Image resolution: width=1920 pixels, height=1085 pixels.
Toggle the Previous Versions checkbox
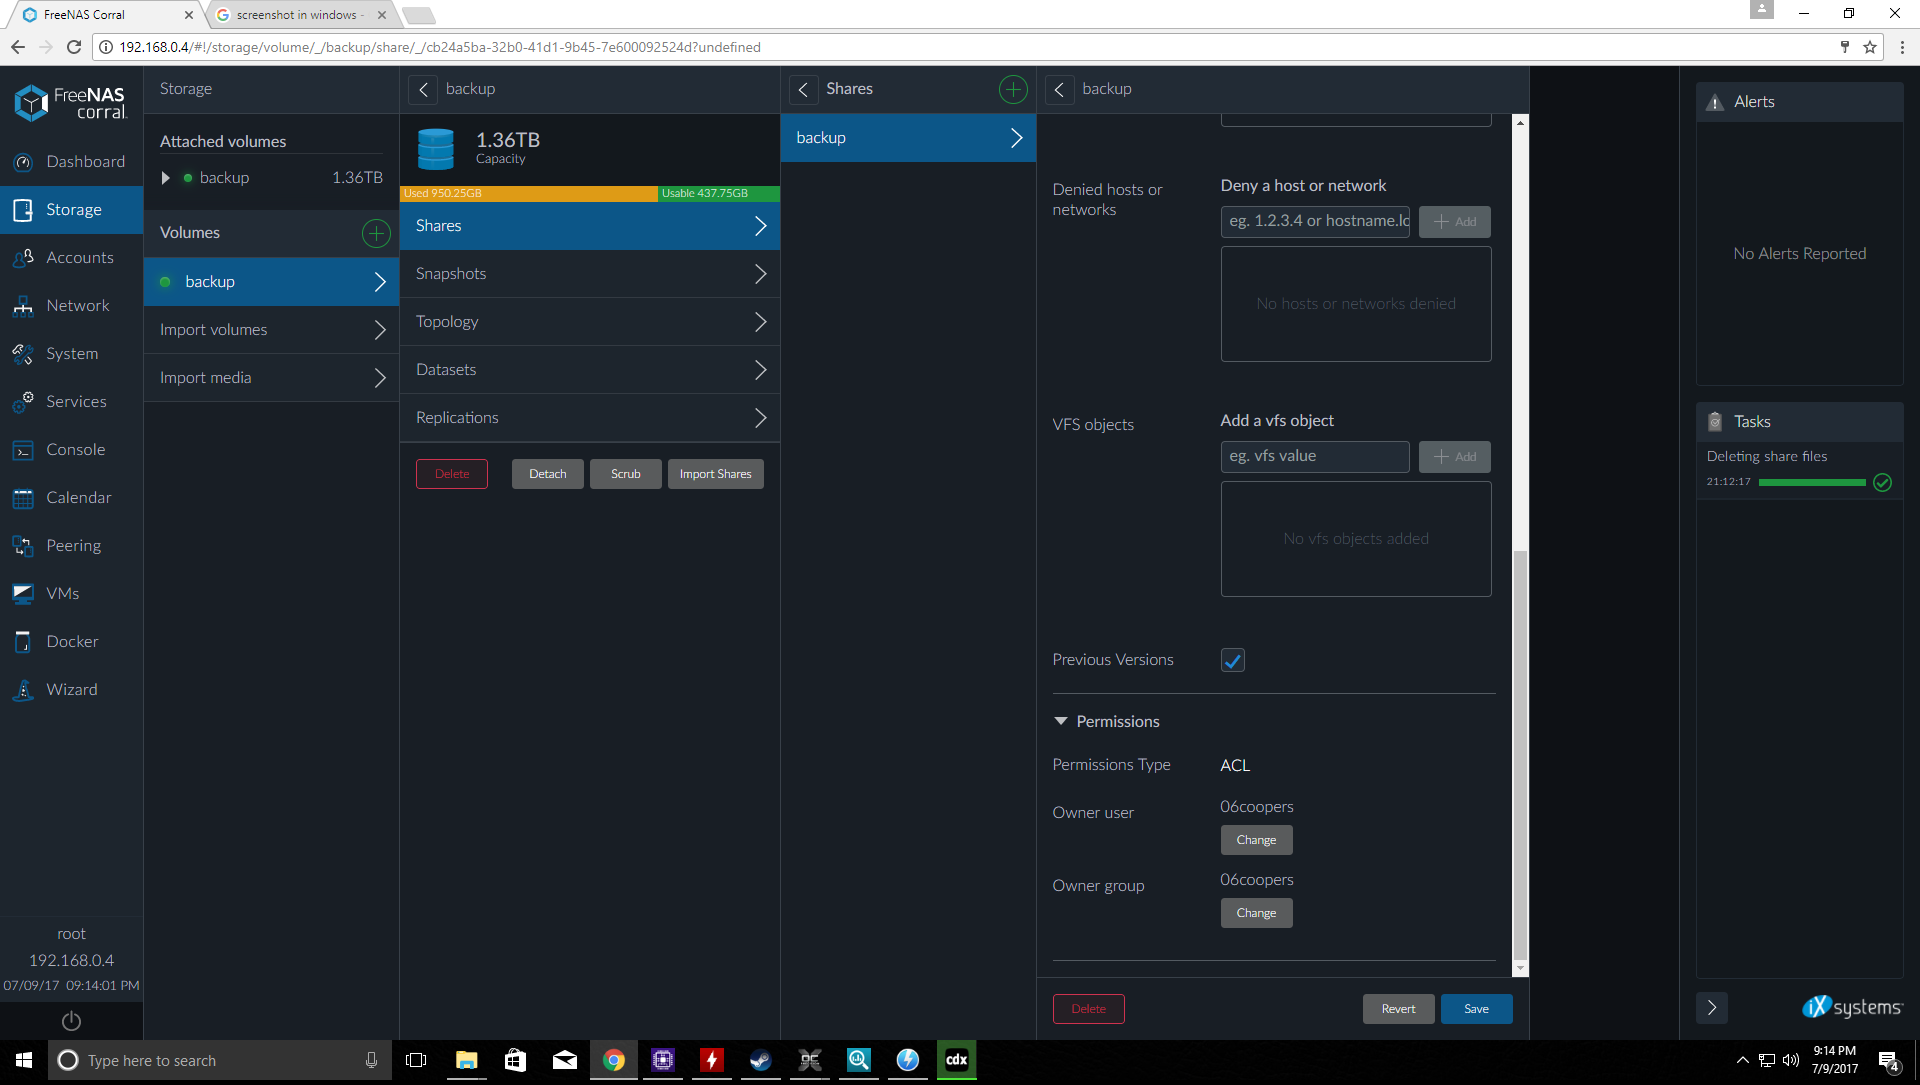1232,660
